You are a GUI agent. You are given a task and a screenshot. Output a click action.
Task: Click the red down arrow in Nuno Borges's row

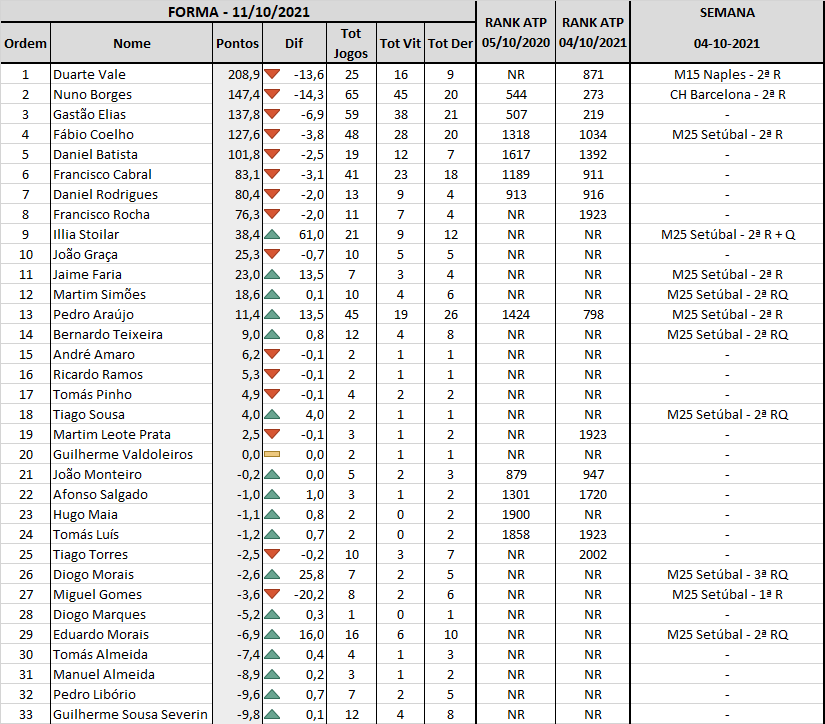272,94
